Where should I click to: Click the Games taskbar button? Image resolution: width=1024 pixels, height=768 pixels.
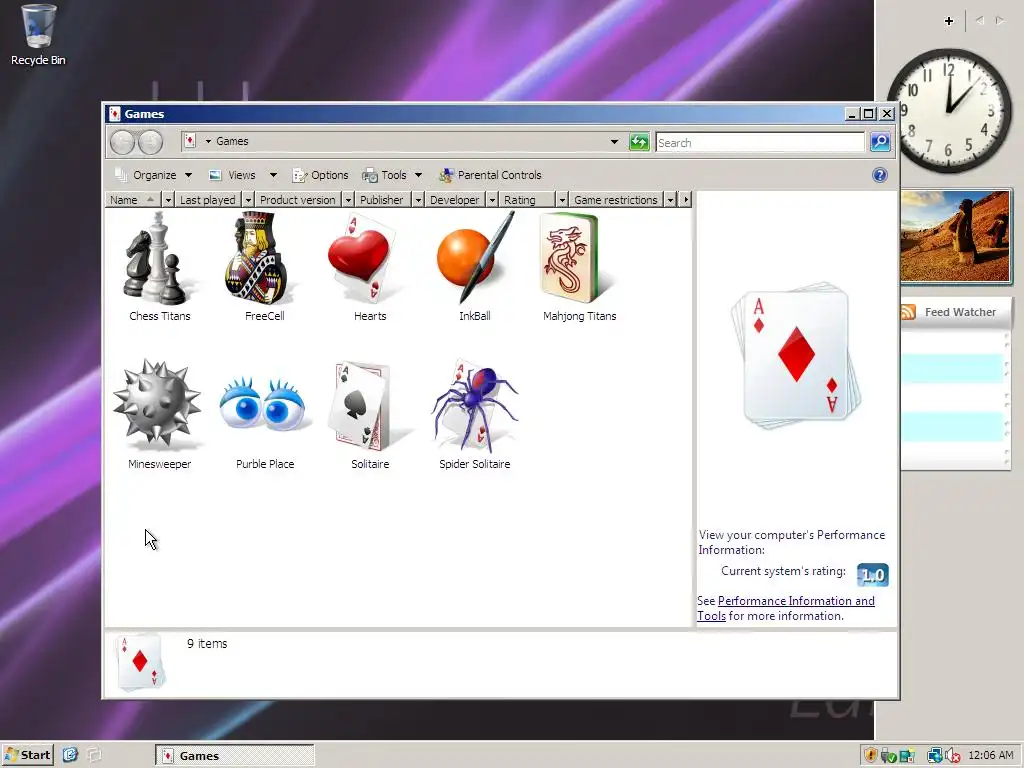tap(235, 756)
